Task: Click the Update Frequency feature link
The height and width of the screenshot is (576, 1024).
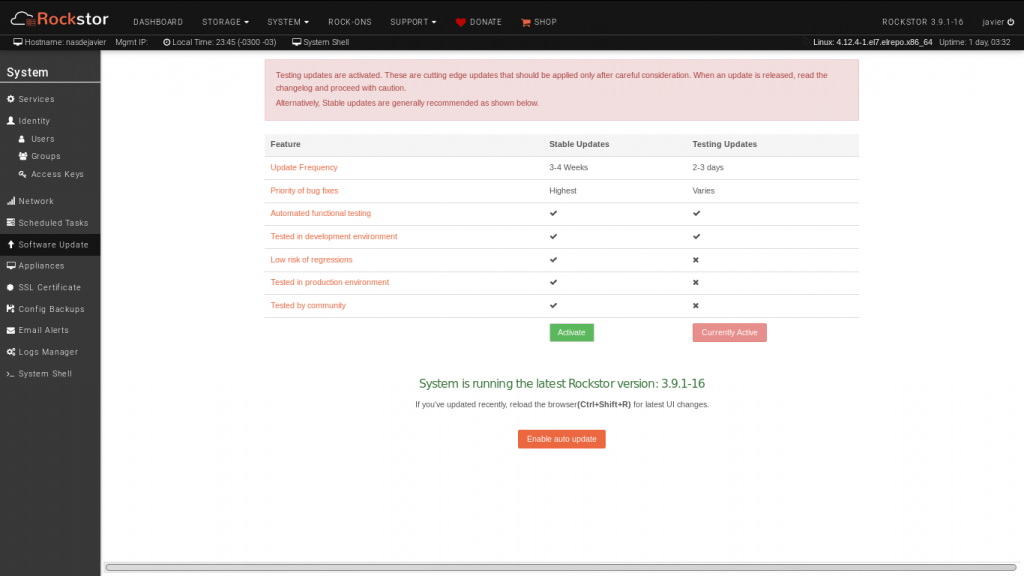Action: click(x=304, y=167)
